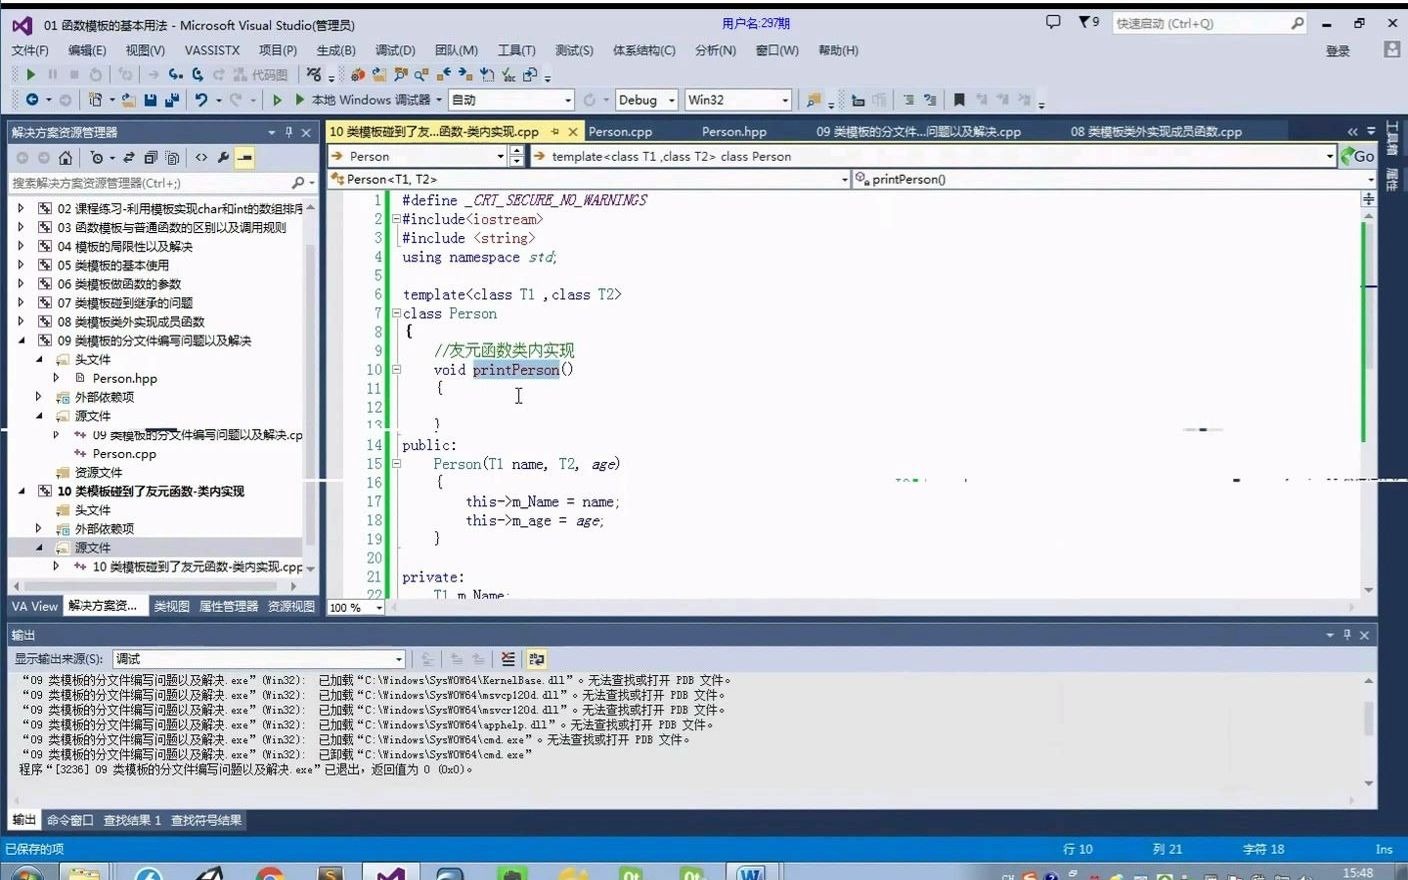Click the Save All icon

click(171, 100)
